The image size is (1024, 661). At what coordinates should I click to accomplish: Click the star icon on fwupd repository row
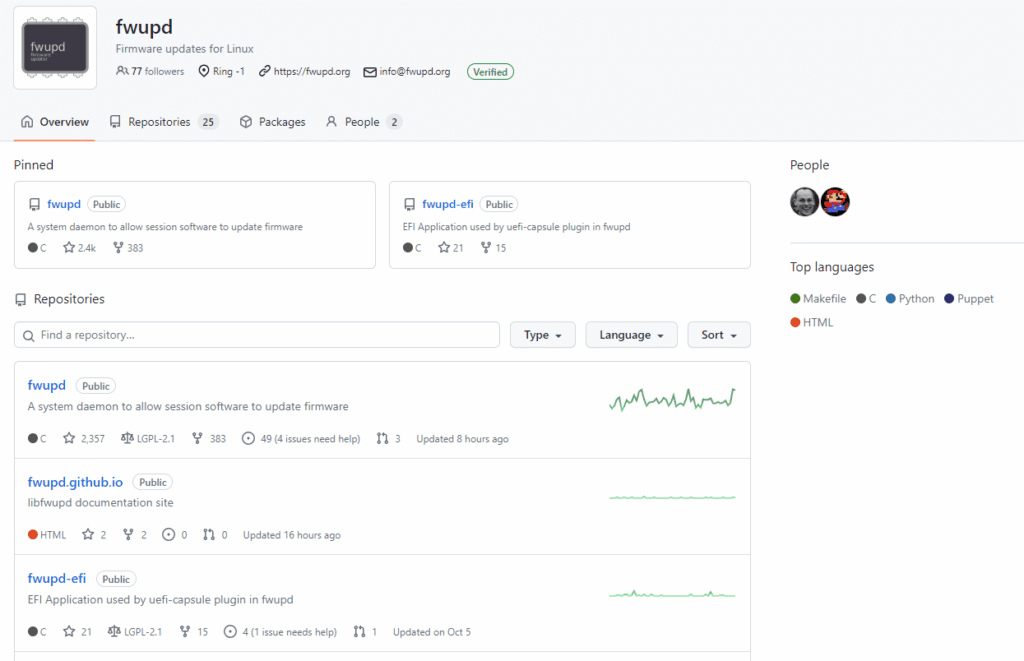(x=69, y=438)
